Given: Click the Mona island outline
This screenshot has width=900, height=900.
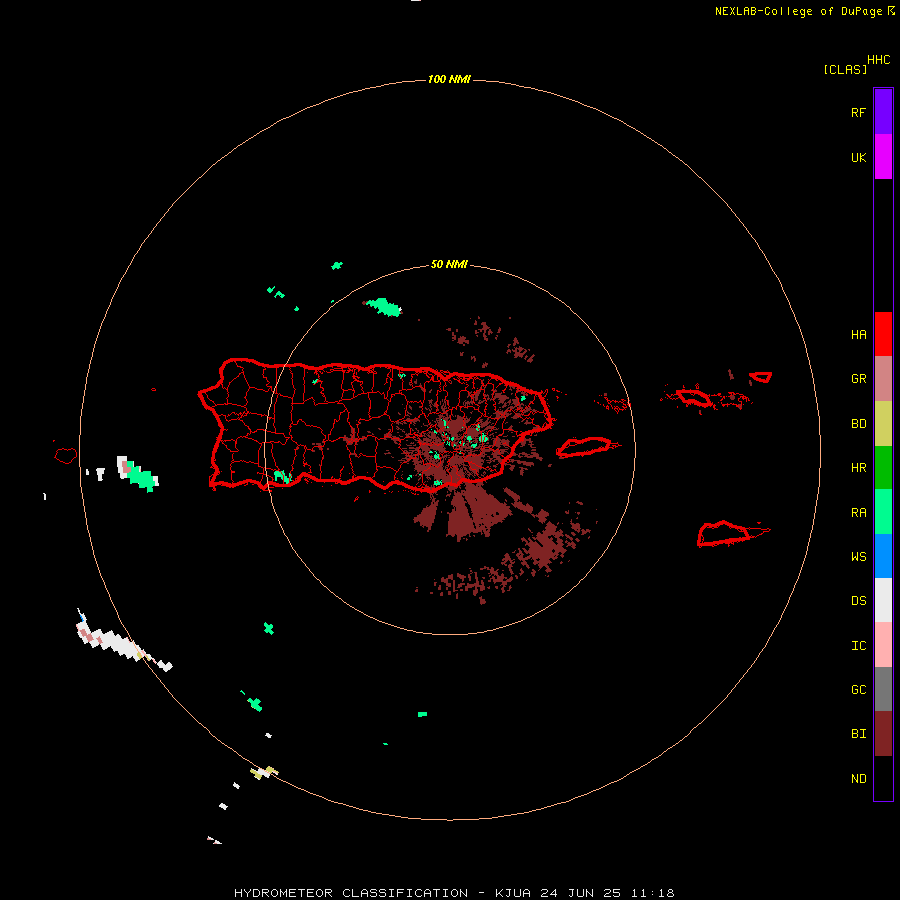Looking at the screenshot, I should 66,455.
